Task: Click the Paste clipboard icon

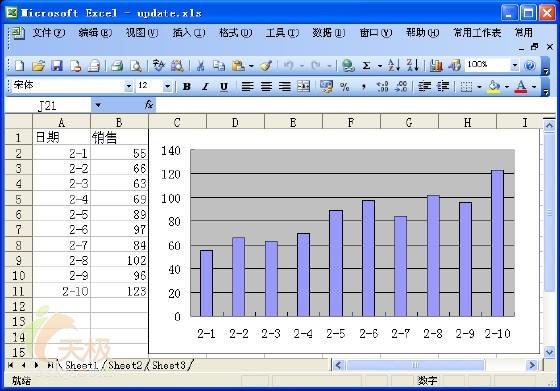Action: [238, 66]
